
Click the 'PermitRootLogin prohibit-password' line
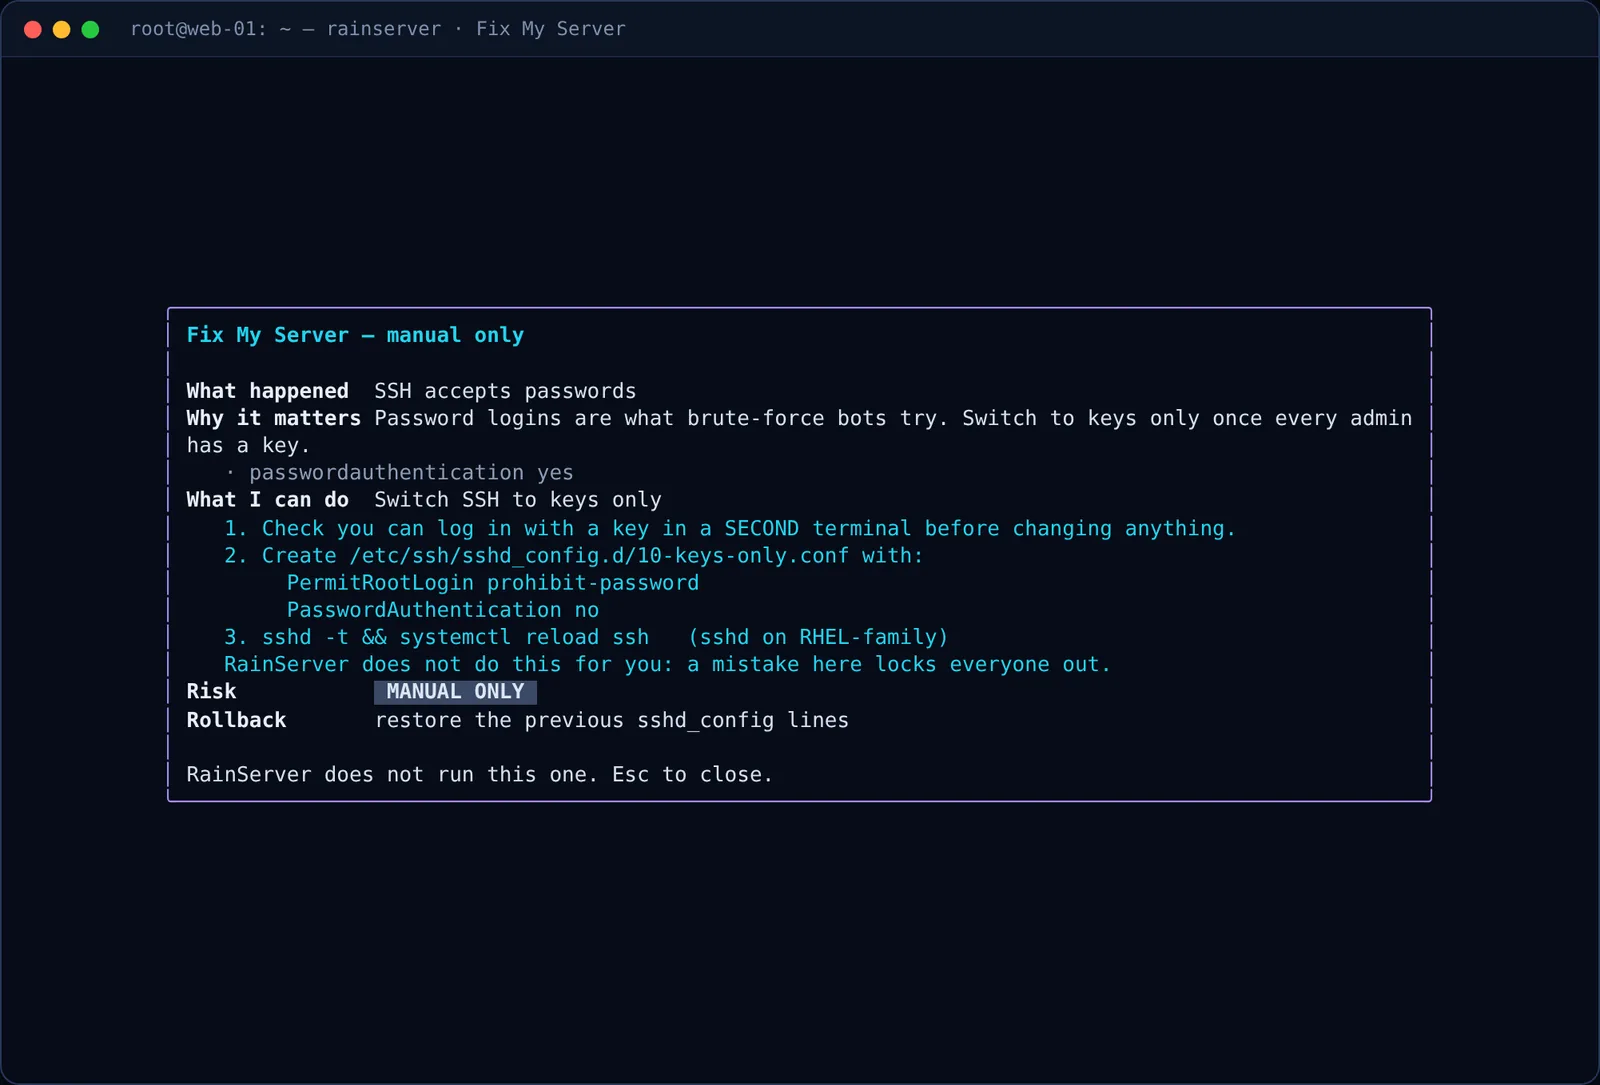[493, 582]
